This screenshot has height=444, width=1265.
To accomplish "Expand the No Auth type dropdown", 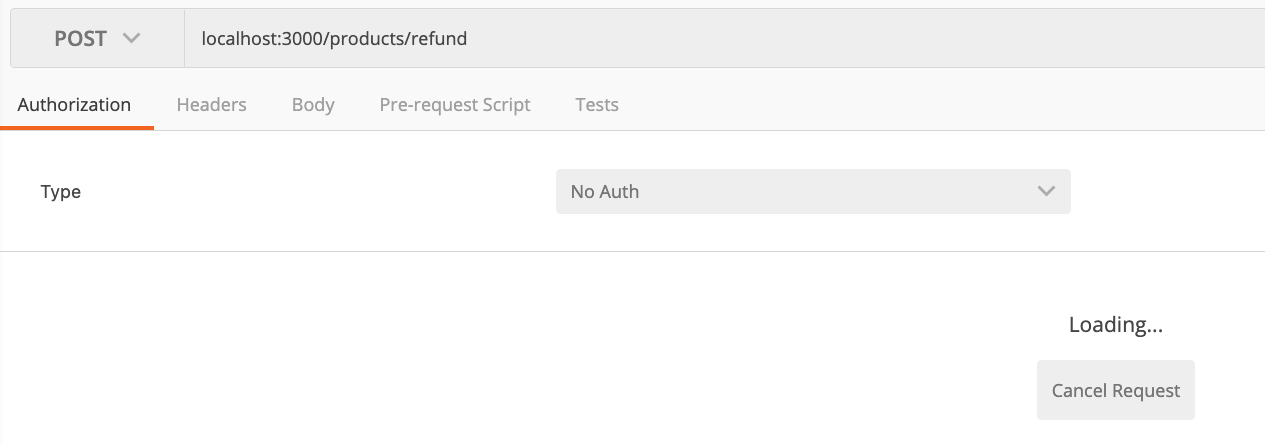I will [812, 191].
